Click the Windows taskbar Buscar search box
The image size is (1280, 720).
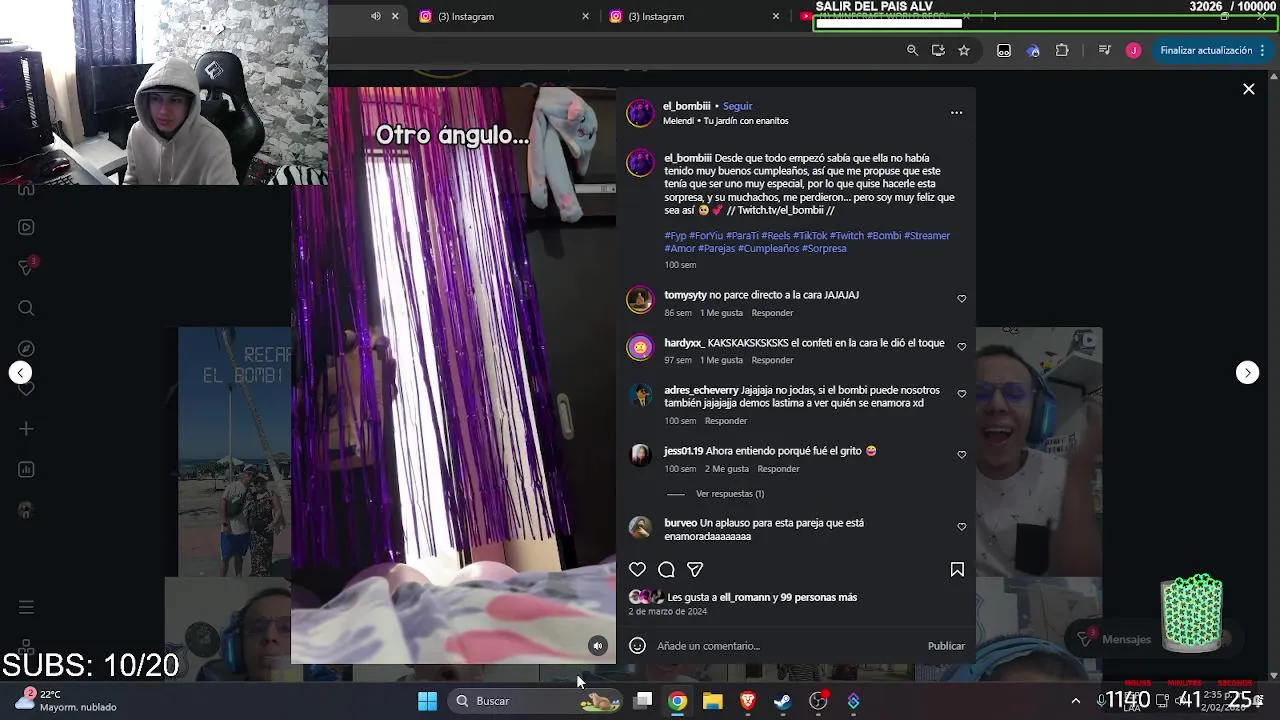click(535, 701)
